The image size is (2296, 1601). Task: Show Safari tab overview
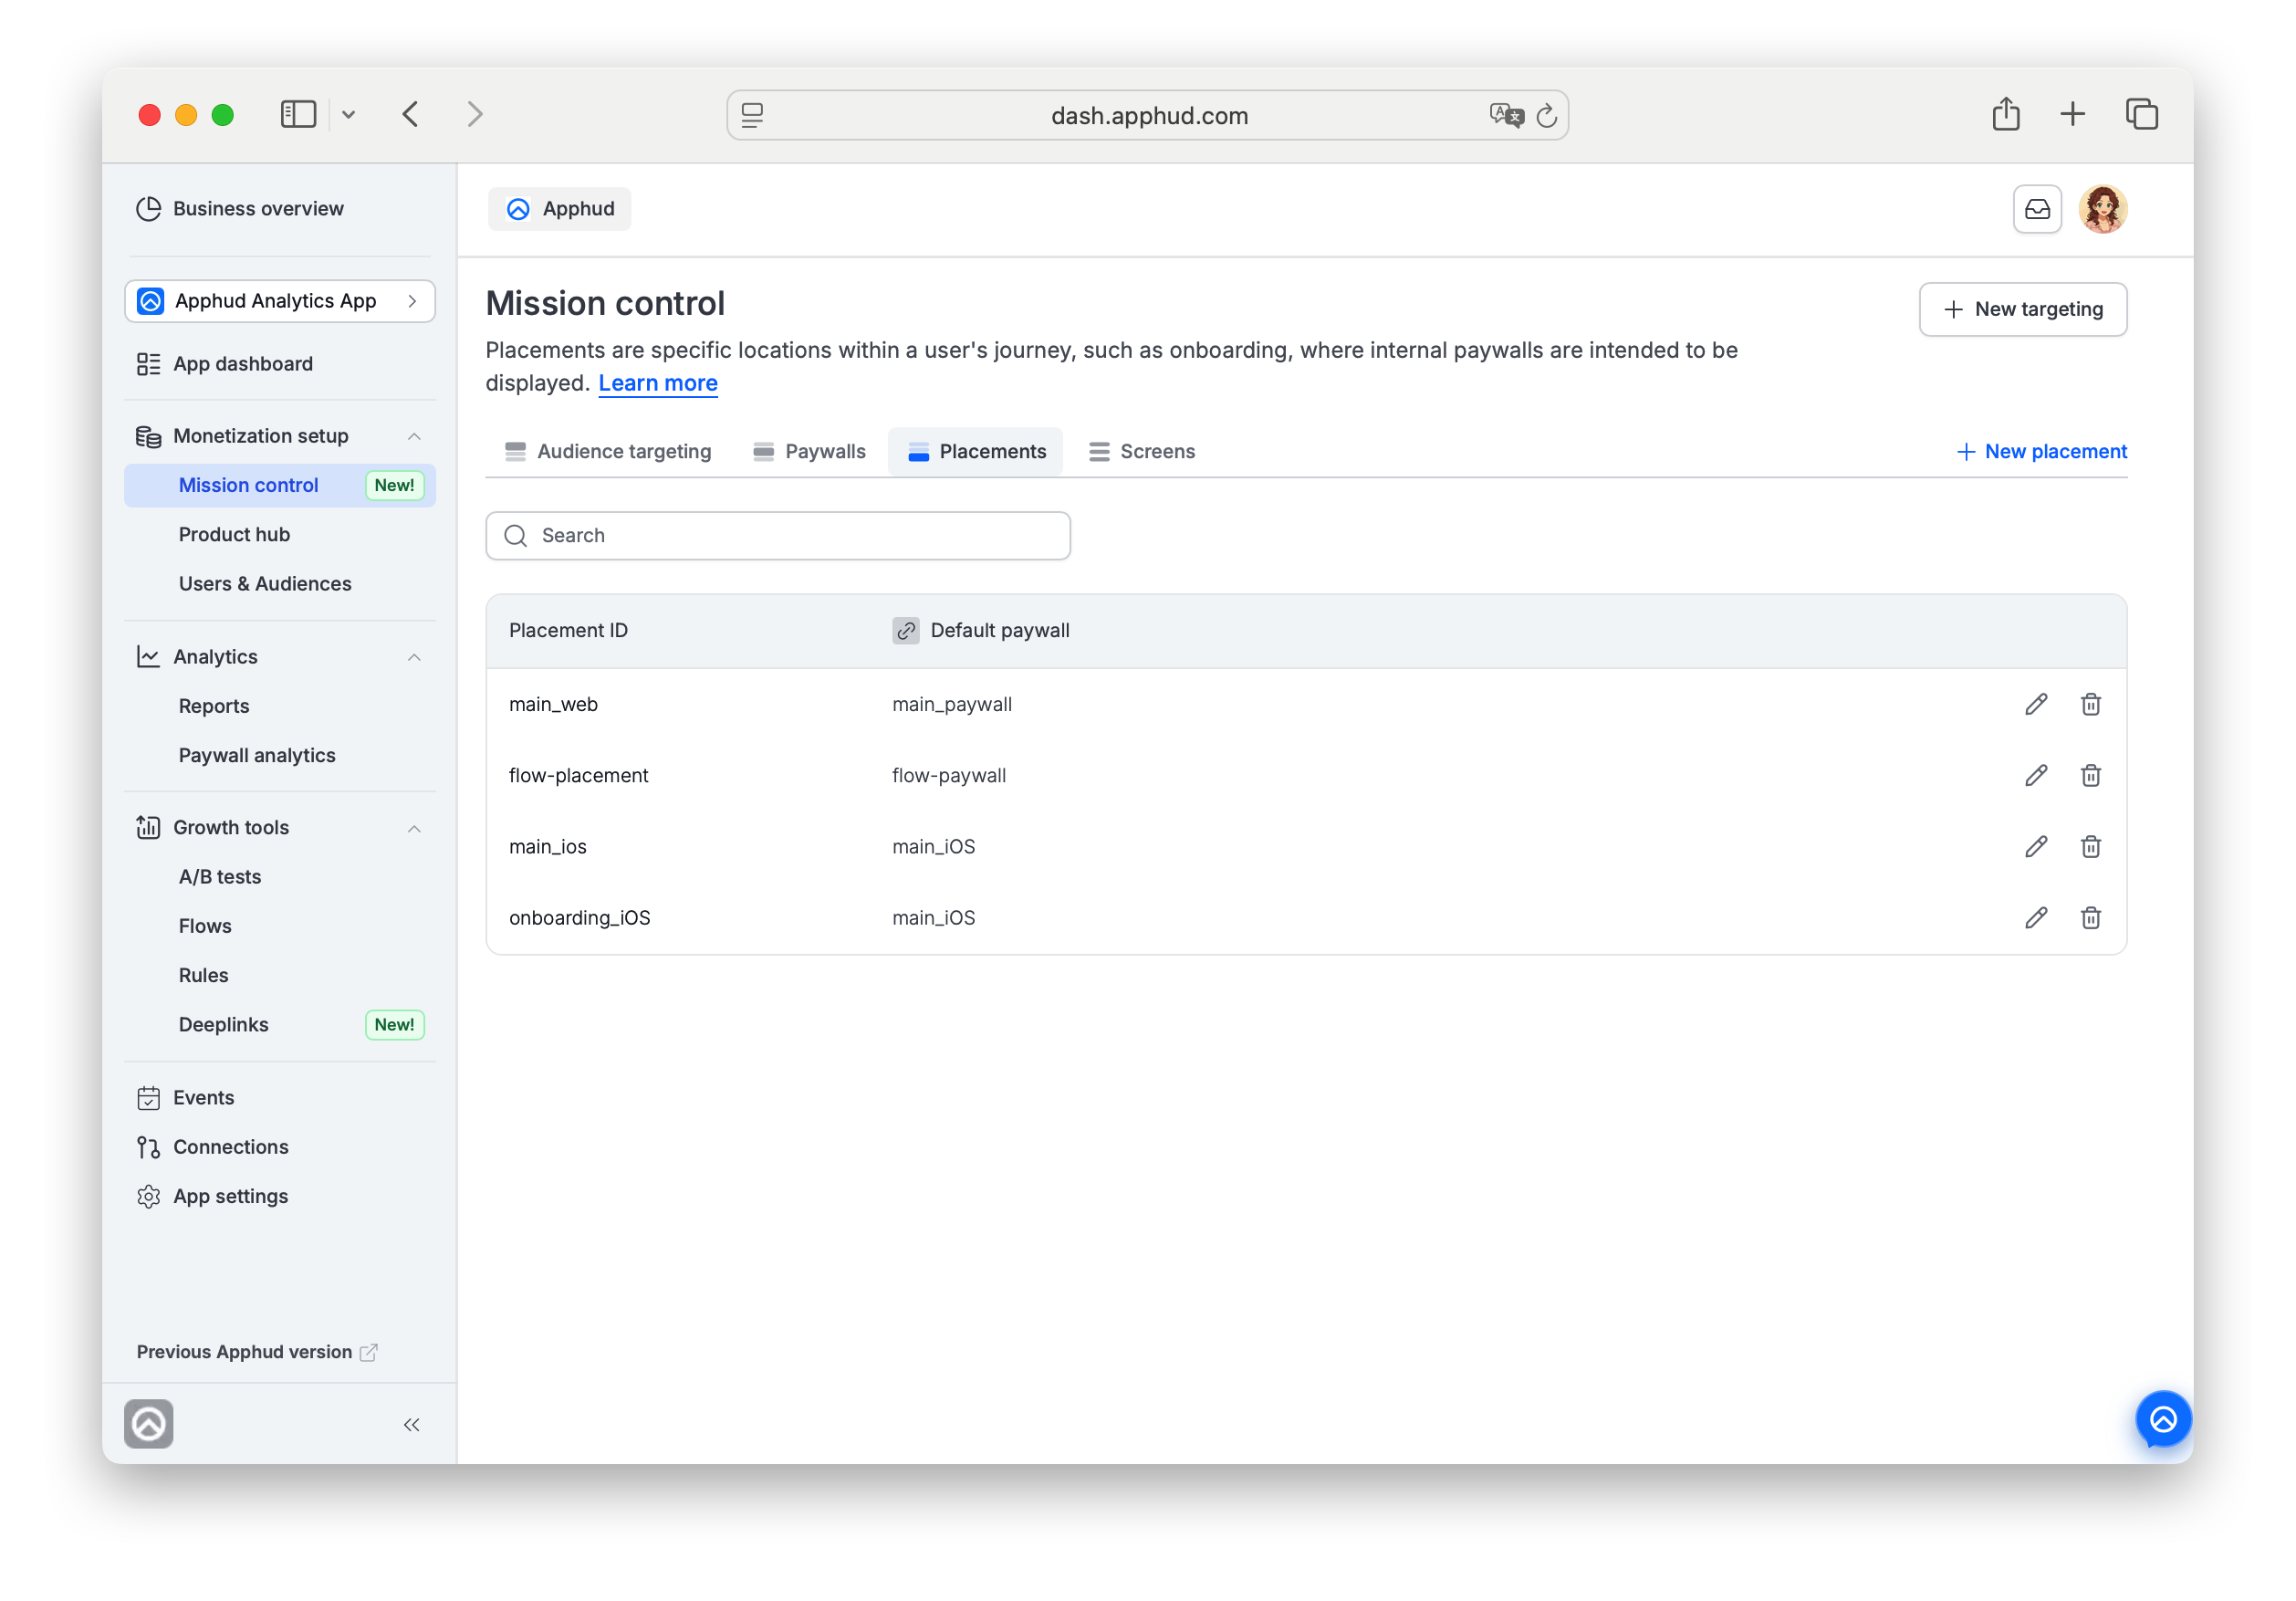(2142, 114)
